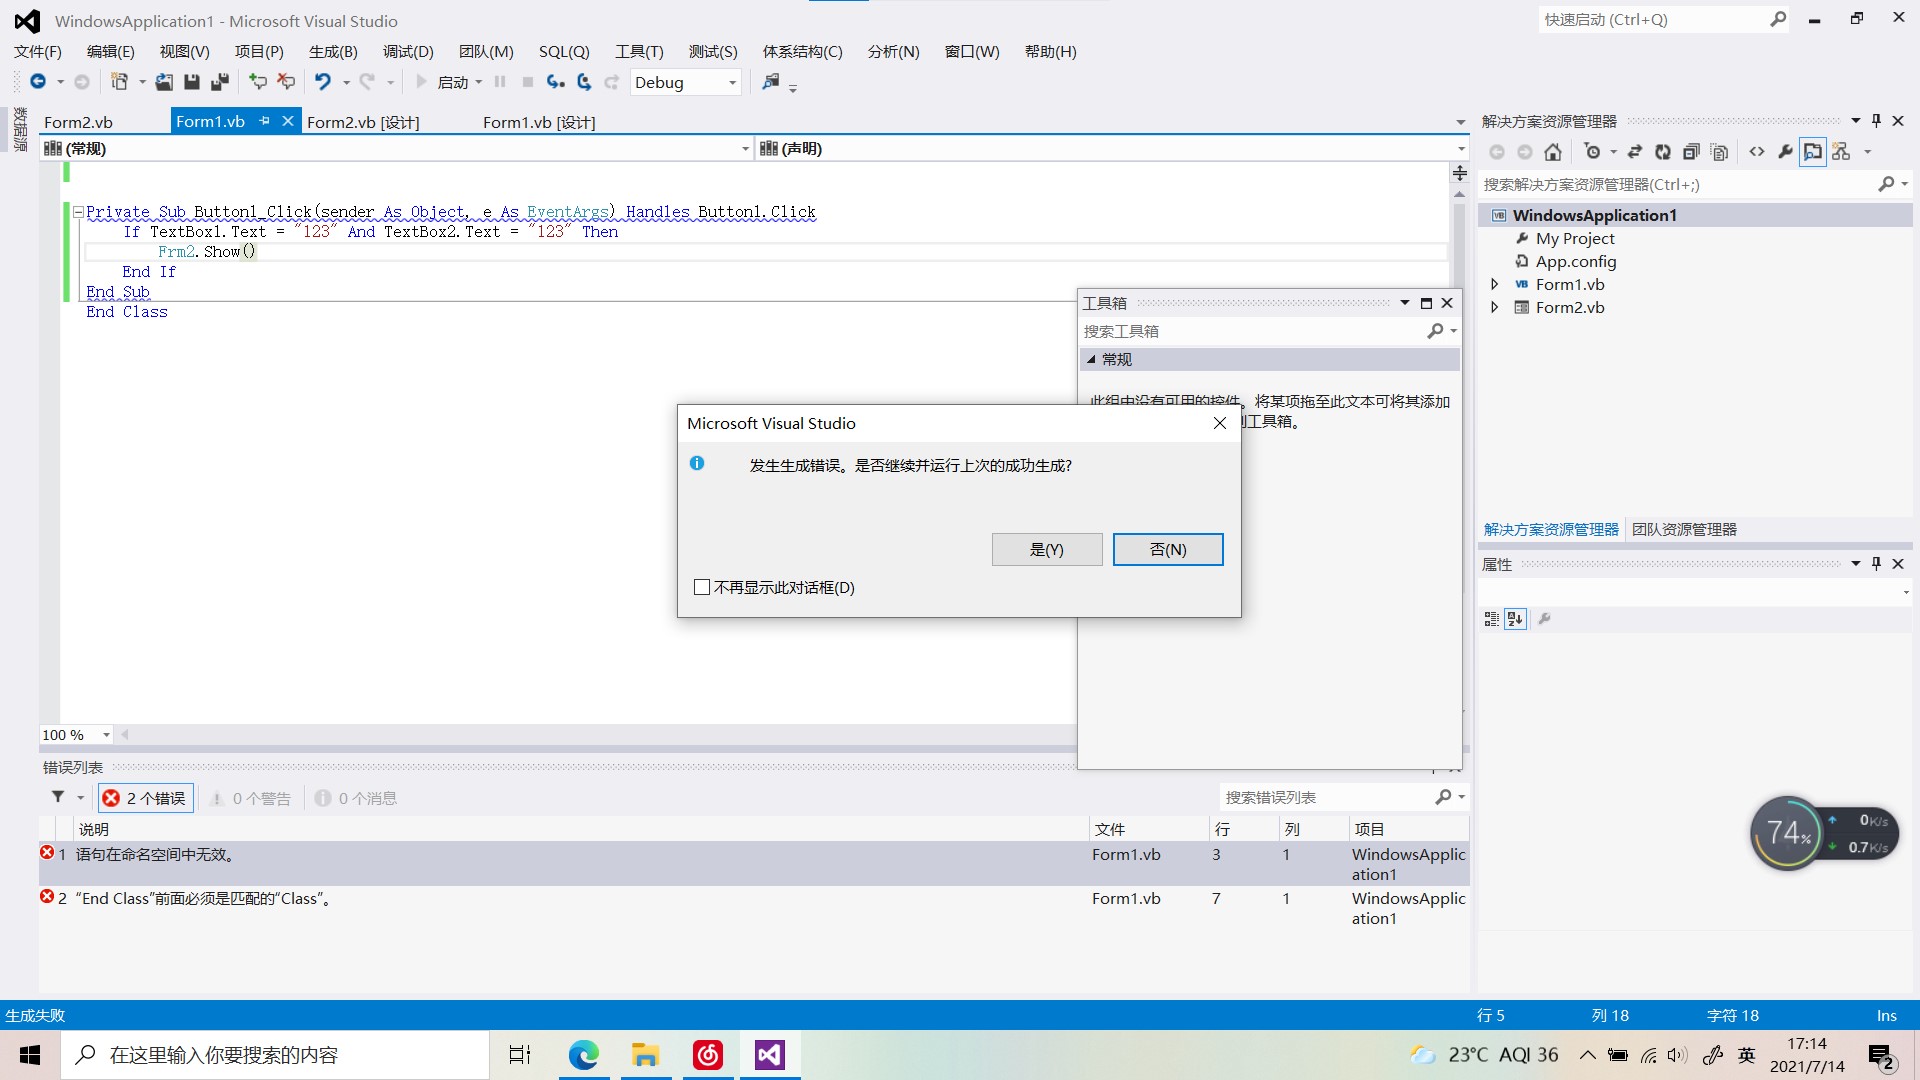This screenshot has height=1080, width=1920.
Task: Open the (常规) class dropdown
Action: [745, 149]
